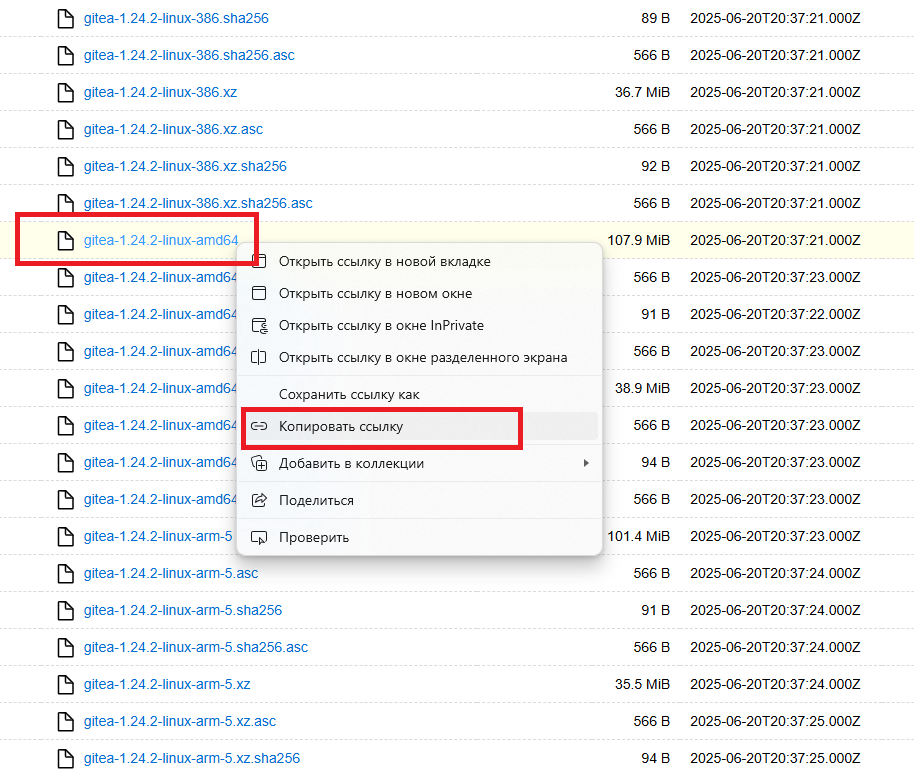Click the file icon beside gitea-1.24.2-linux-arm-5.asc
Viewport: 914px width, 776px height.
click(x=66, y=574)
